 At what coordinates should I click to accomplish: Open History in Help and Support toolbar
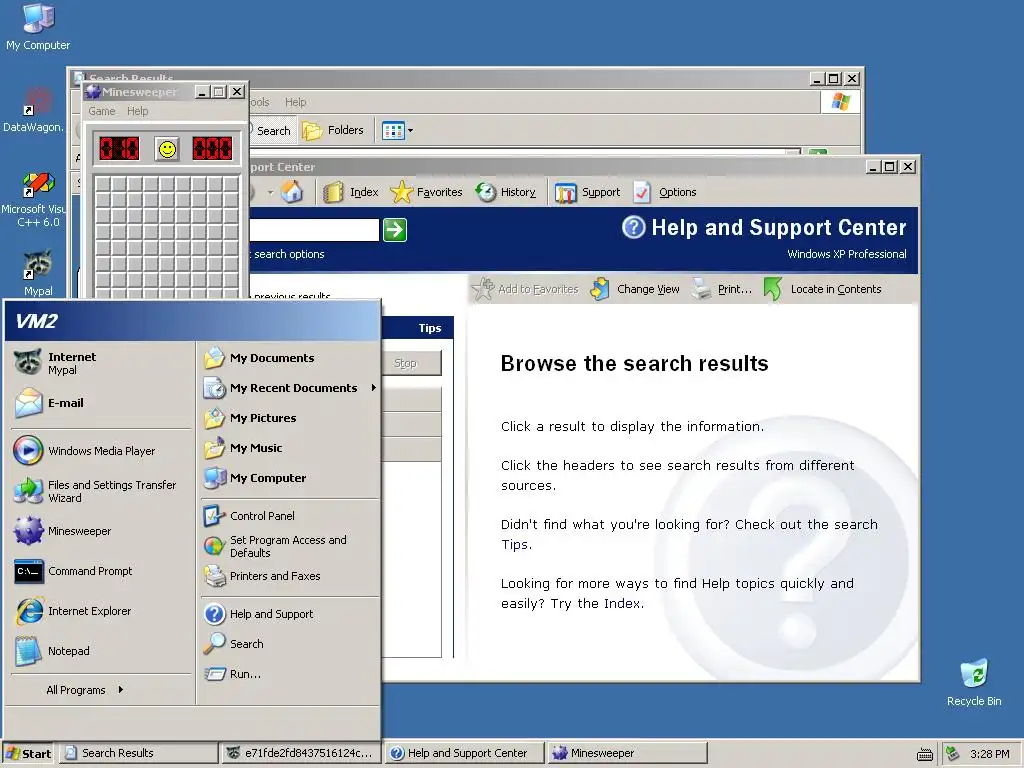click(505, 192)
